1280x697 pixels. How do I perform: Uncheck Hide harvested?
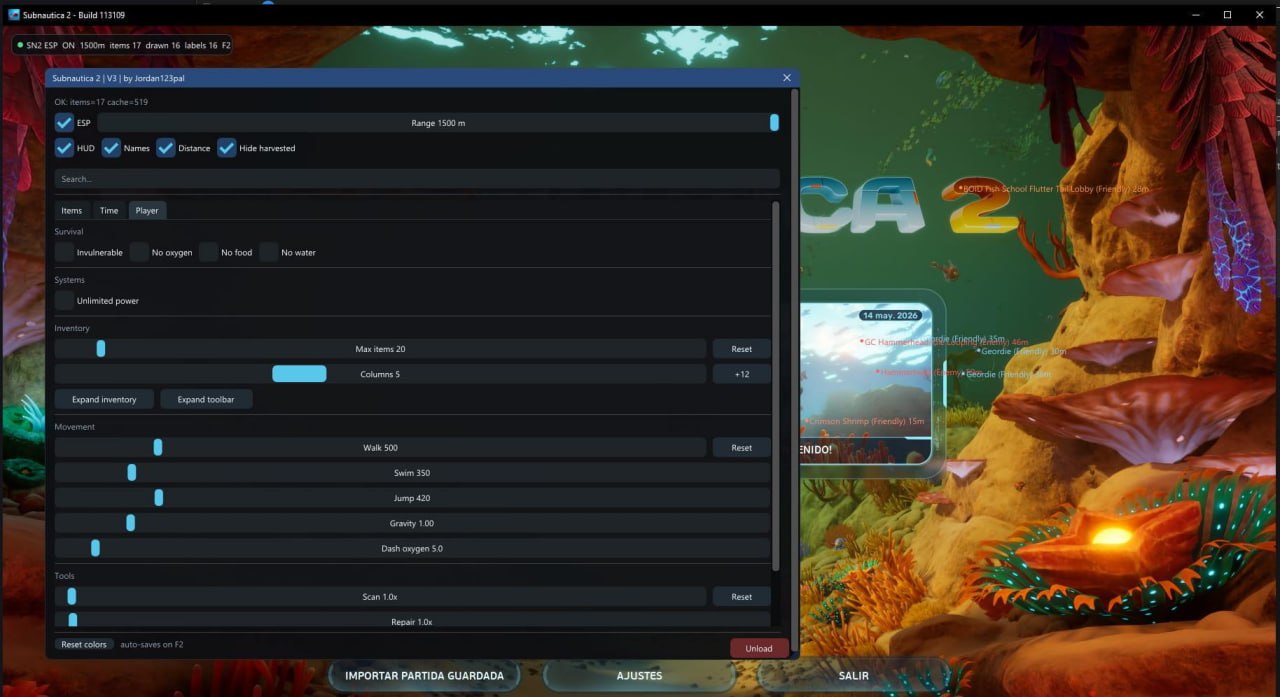click(227, 148)
